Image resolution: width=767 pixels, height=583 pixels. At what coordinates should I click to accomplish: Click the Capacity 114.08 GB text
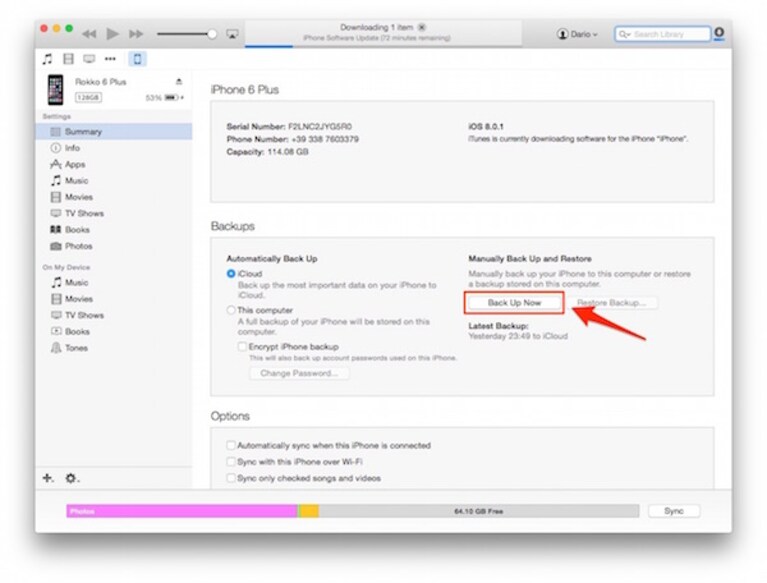[268, 152]
